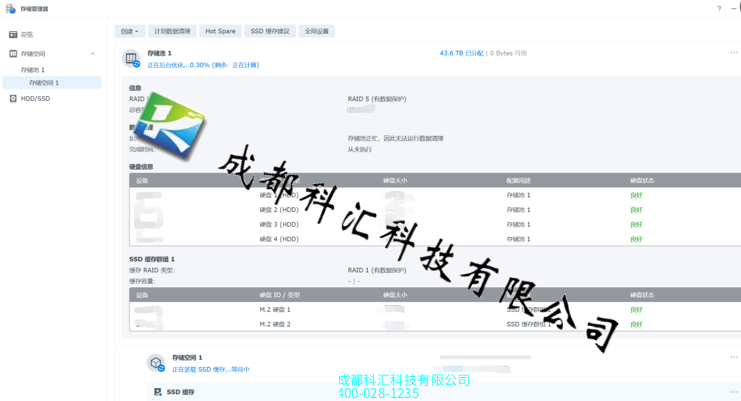Select the M.2 硬盘 1 row
This screenshot has width=741, height=401.
point(435,309)
